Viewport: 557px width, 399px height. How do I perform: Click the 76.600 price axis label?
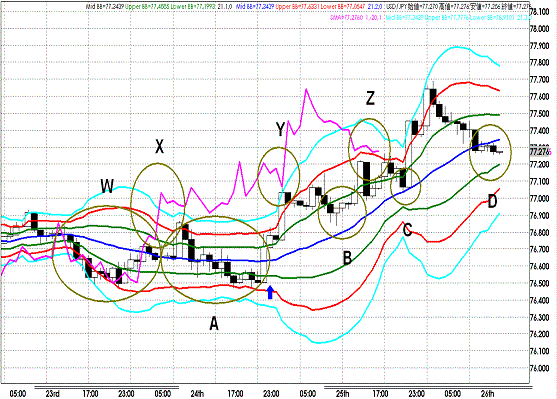click(x=540, y=266)
